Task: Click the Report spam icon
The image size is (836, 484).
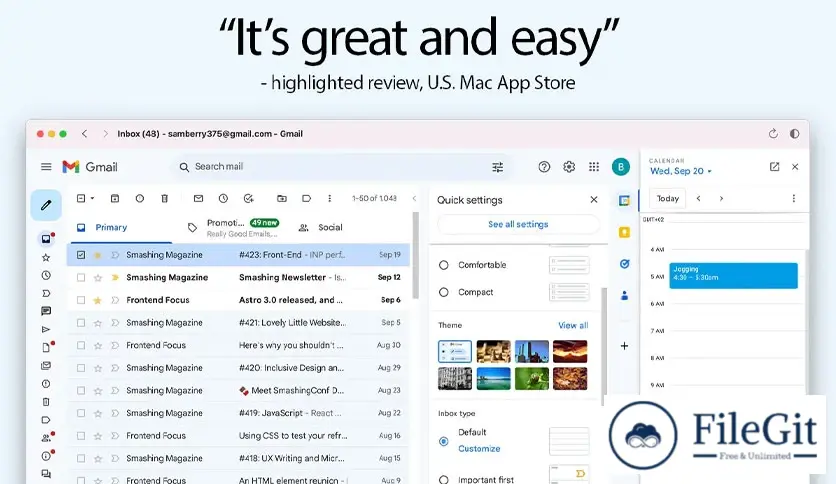Action: click(140, 198)
